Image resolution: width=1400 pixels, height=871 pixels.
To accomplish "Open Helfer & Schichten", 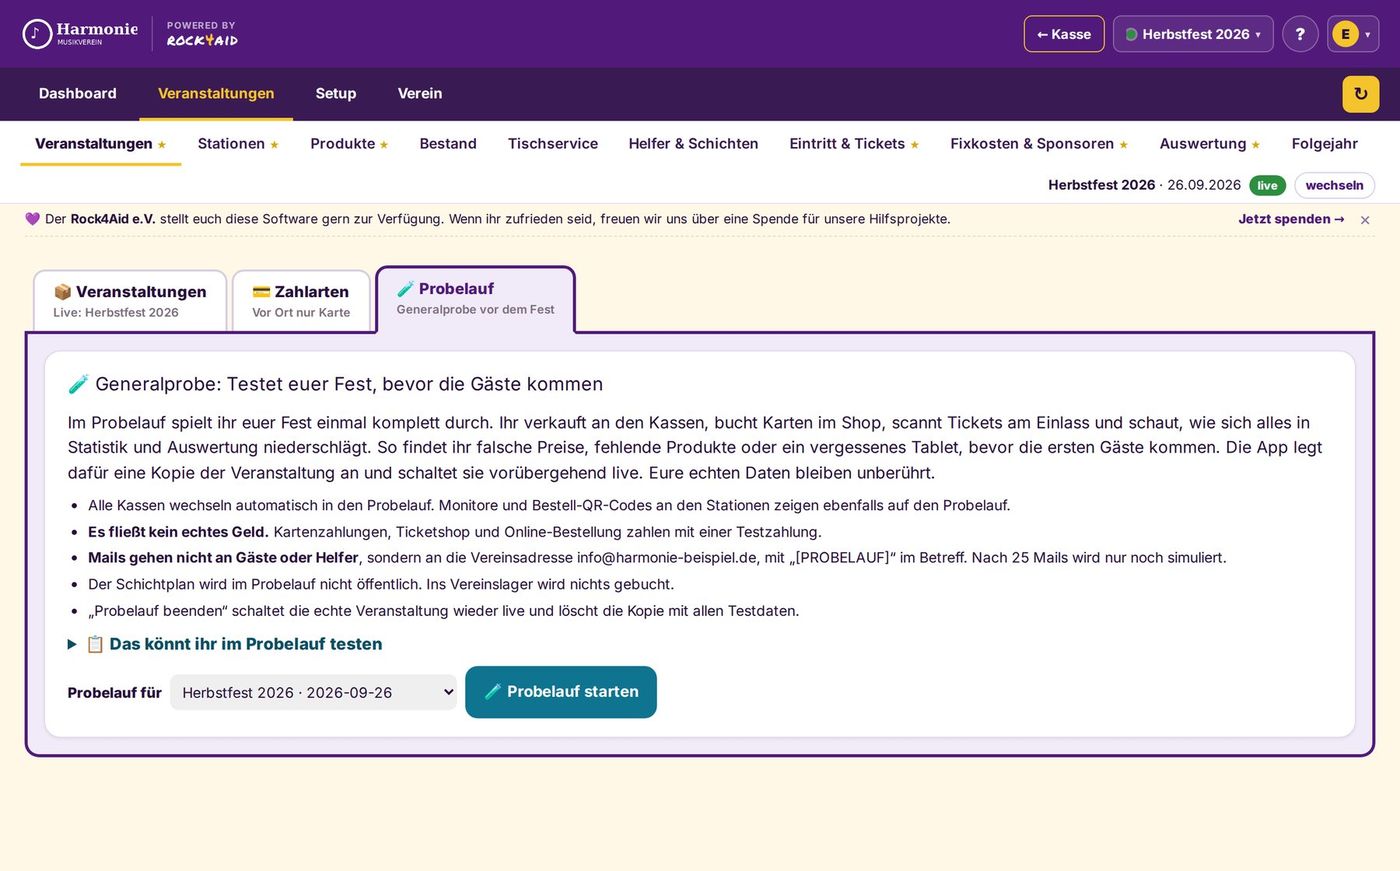I will [x=694, y=143].
